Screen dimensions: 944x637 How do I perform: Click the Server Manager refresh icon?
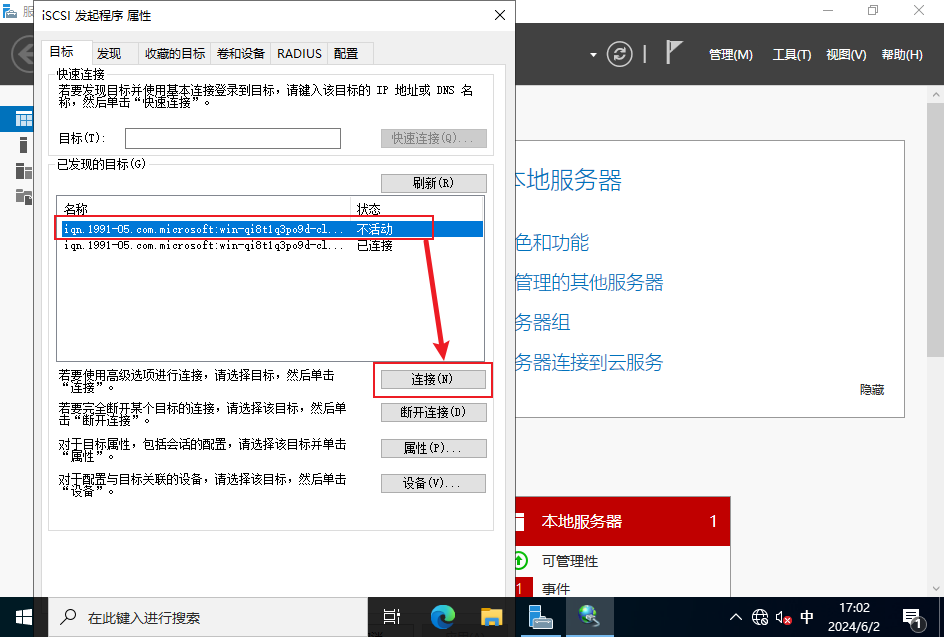[x=621, y=54]
